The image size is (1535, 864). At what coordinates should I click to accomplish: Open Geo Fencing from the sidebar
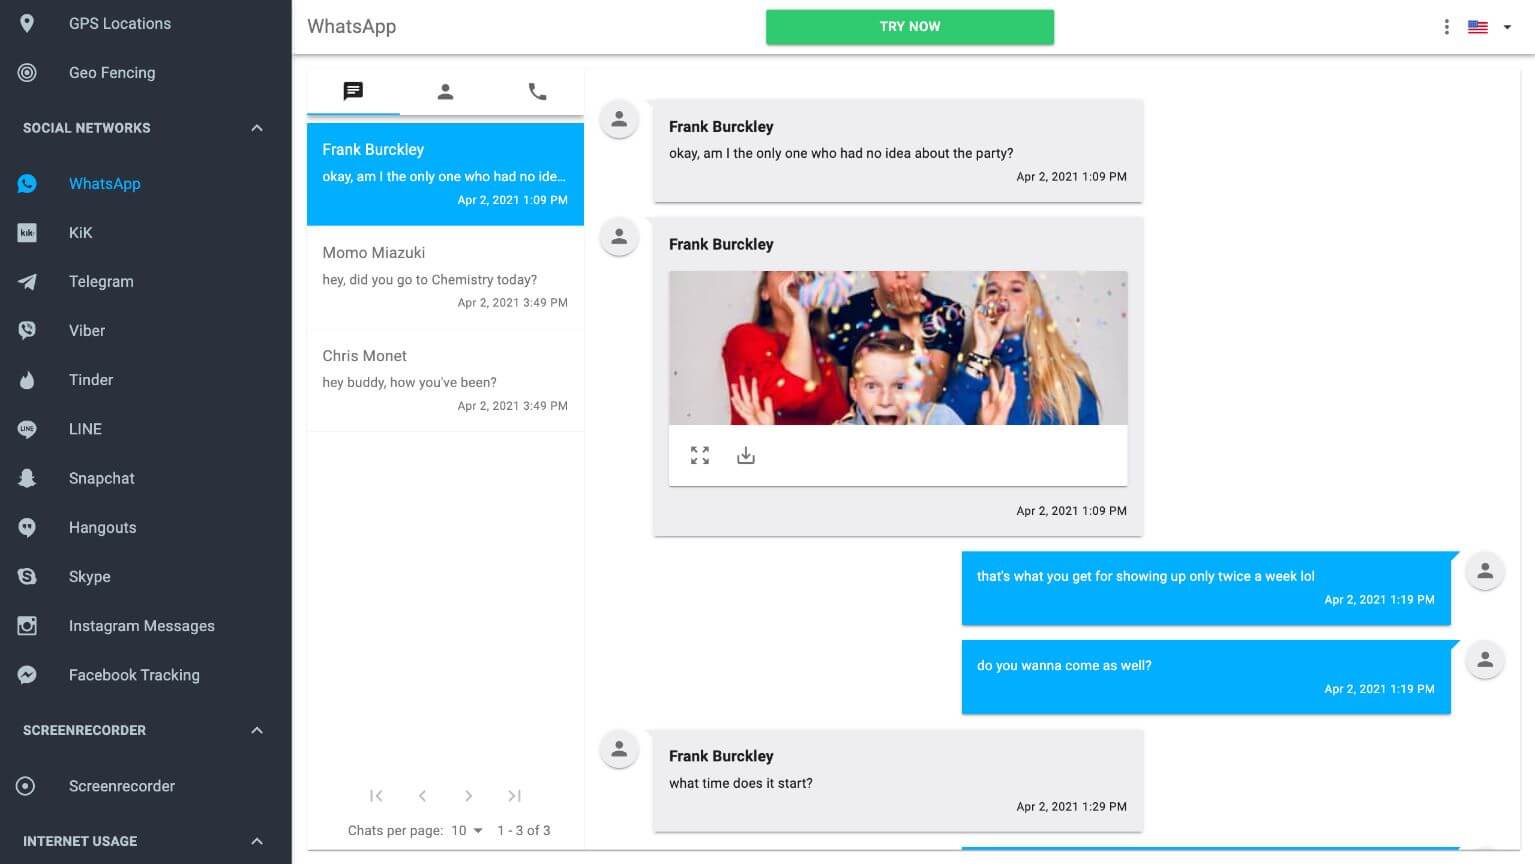click(111, 72)
